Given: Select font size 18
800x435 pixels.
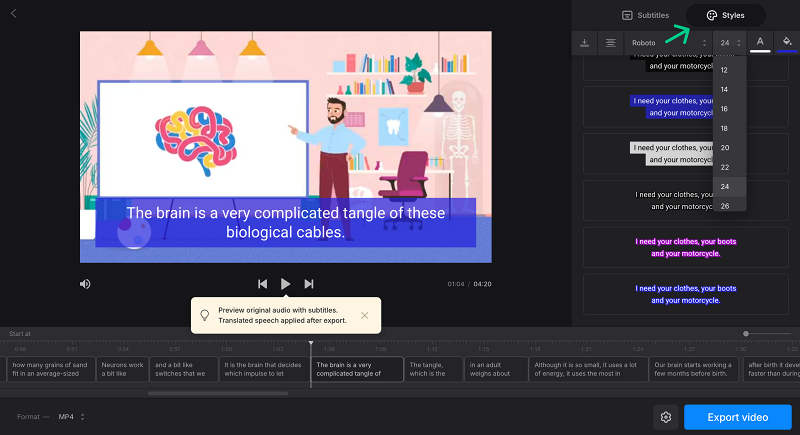Looking at the screenshot, I should click(x=730, y=129).
